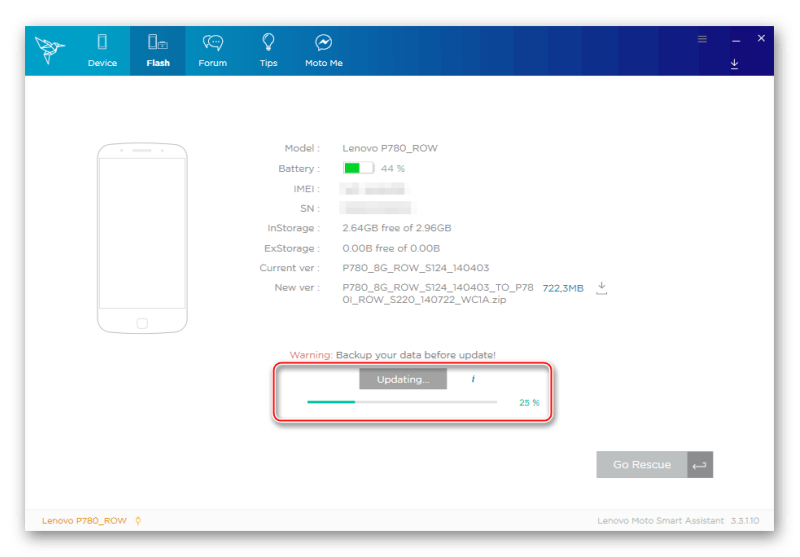Open the Forum tab
Image resolution: width=800 pixels, height=557 pixels.
(213, 50)
